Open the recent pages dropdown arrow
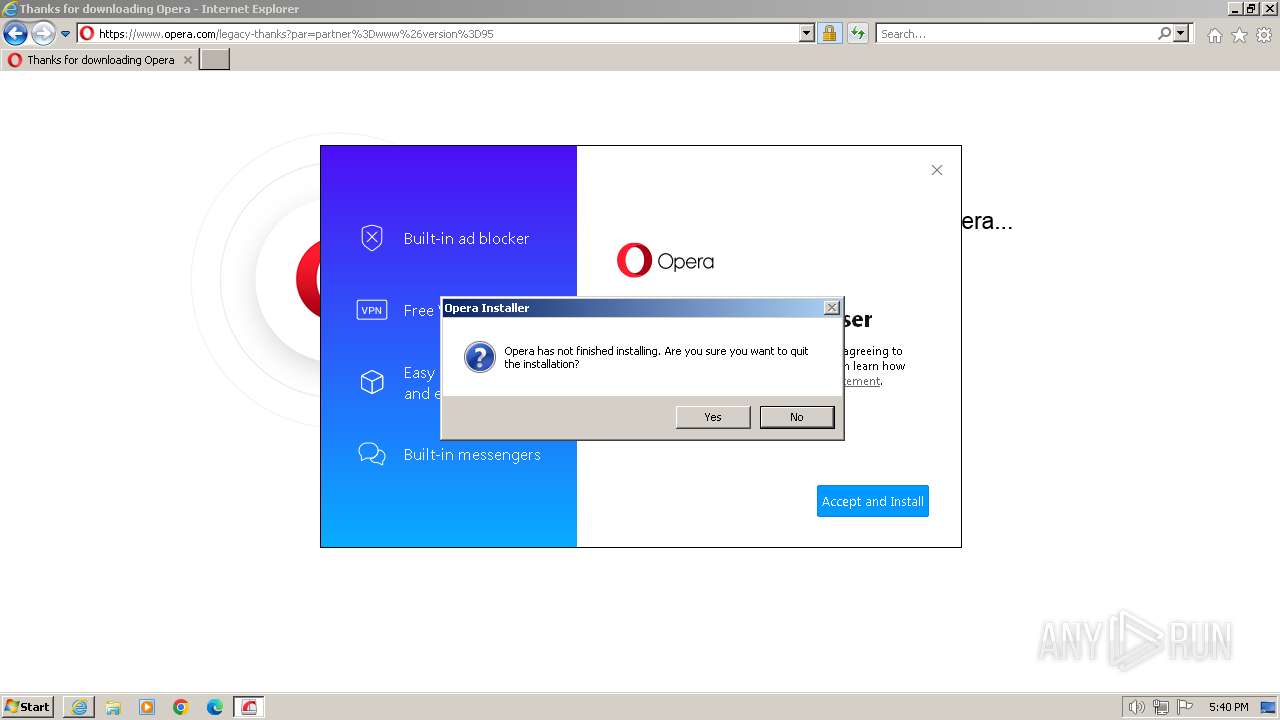Image resolution: width=1280 pixels, height=720 pixels. [66, 34]
